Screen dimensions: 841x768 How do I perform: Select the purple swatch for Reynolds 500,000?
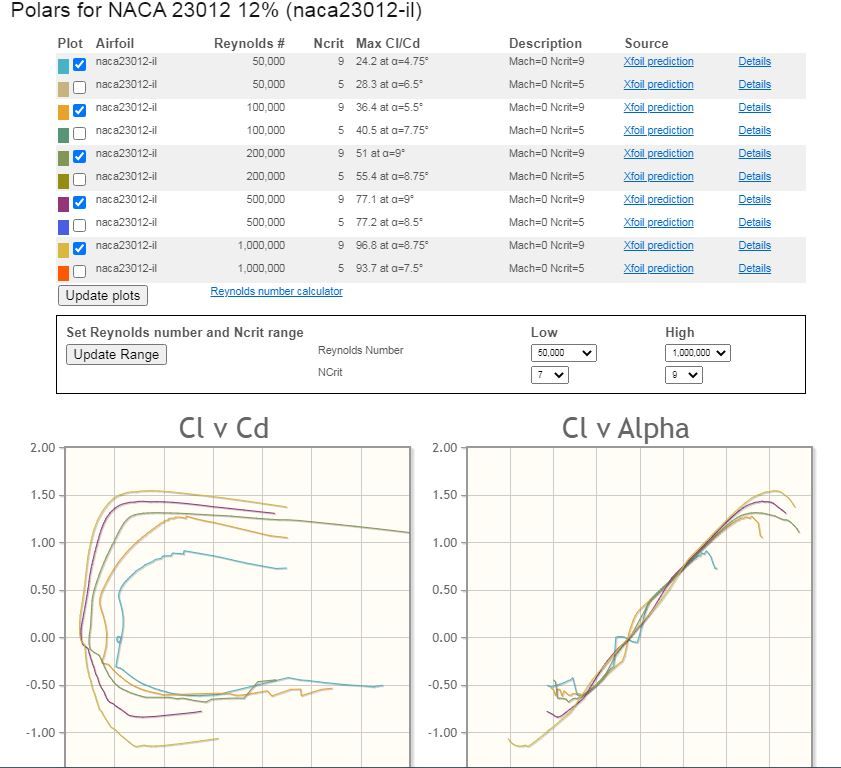(64, 202)
